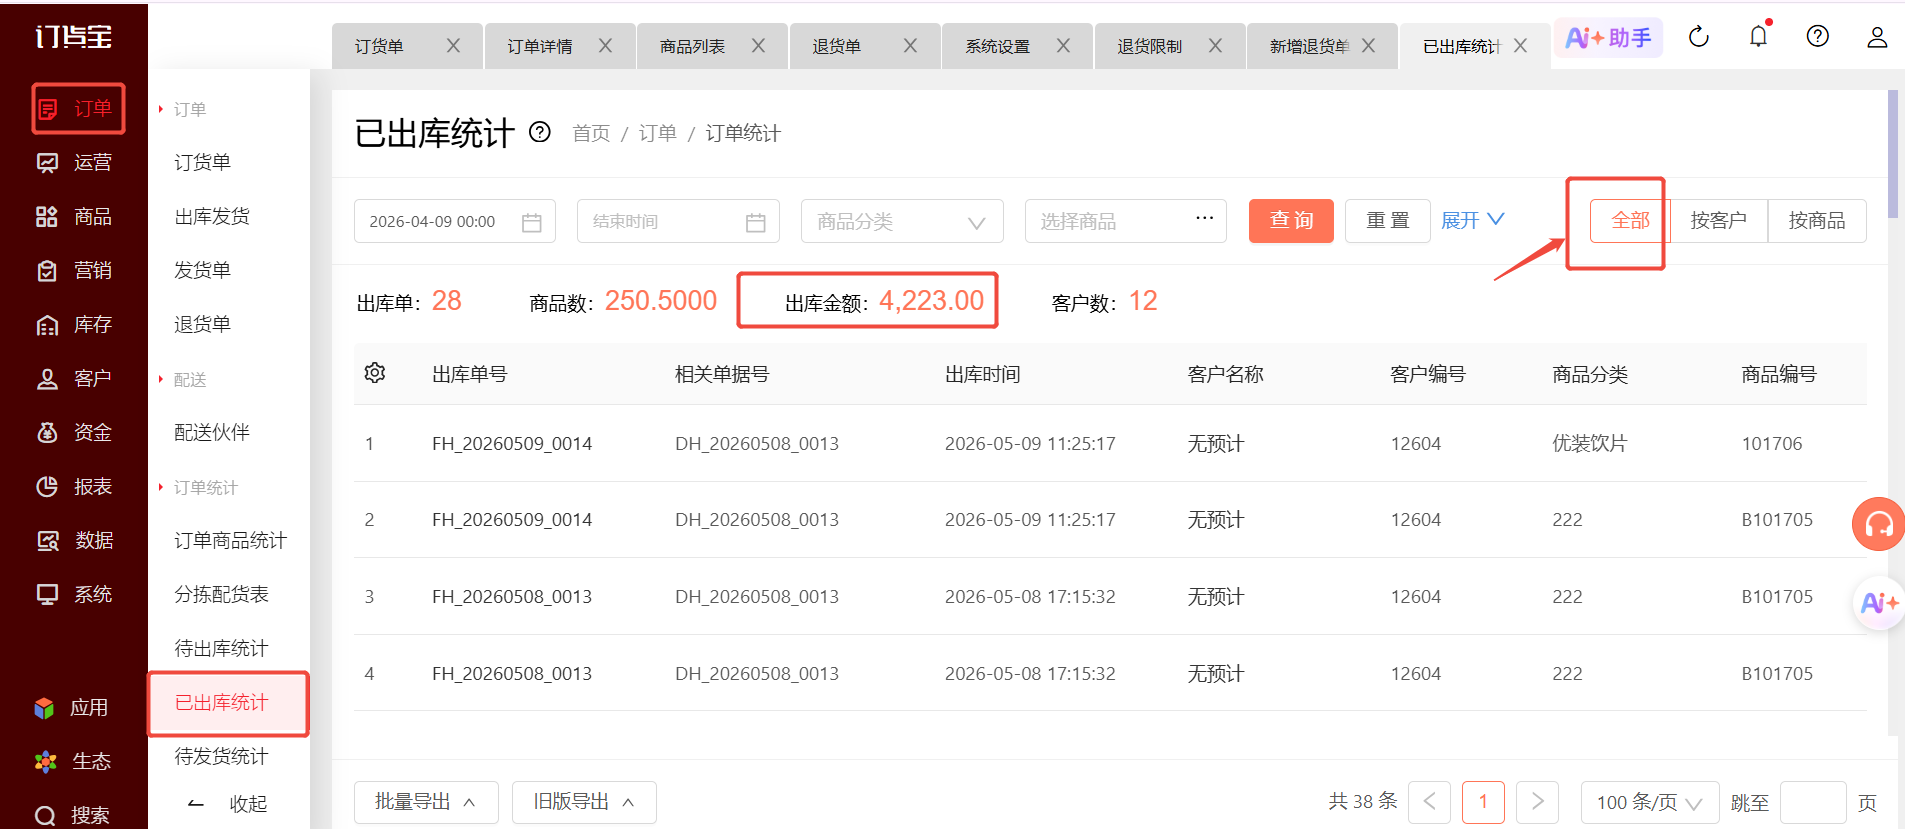Open the 数据 sidebar module
The image size is (1905, 829).
click(74, 540)
